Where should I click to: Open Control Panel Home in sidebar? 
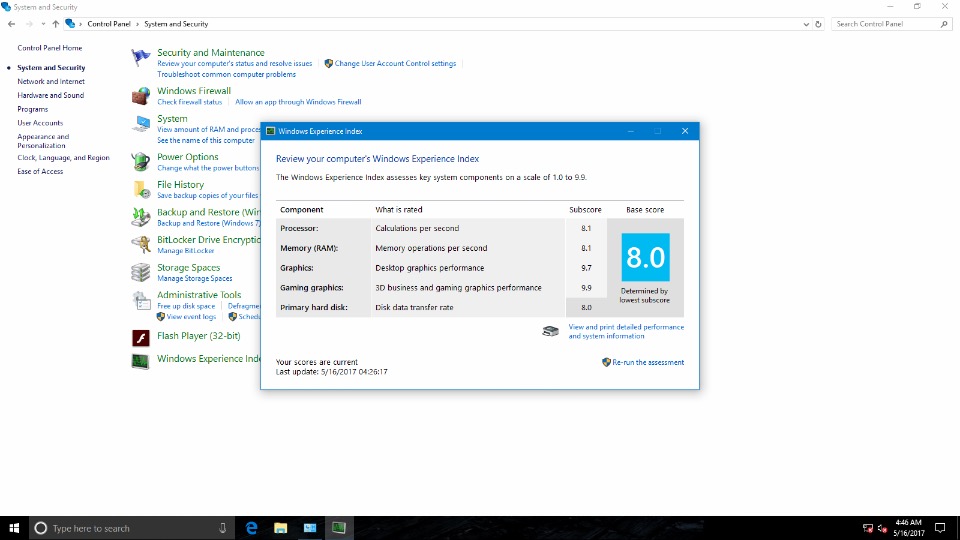tap(50, 48)
